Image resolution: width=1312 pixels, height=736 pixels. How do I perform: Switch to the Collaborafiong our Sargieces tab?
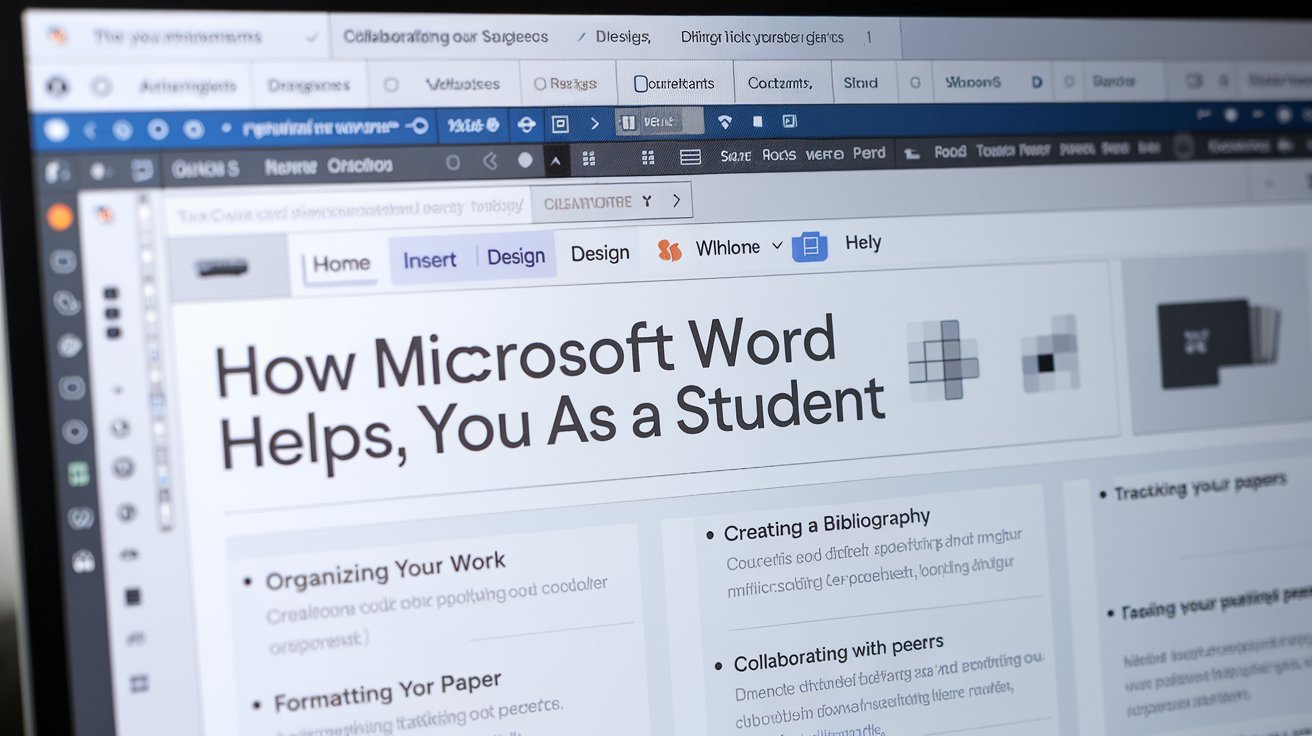[x=445, y=36]
